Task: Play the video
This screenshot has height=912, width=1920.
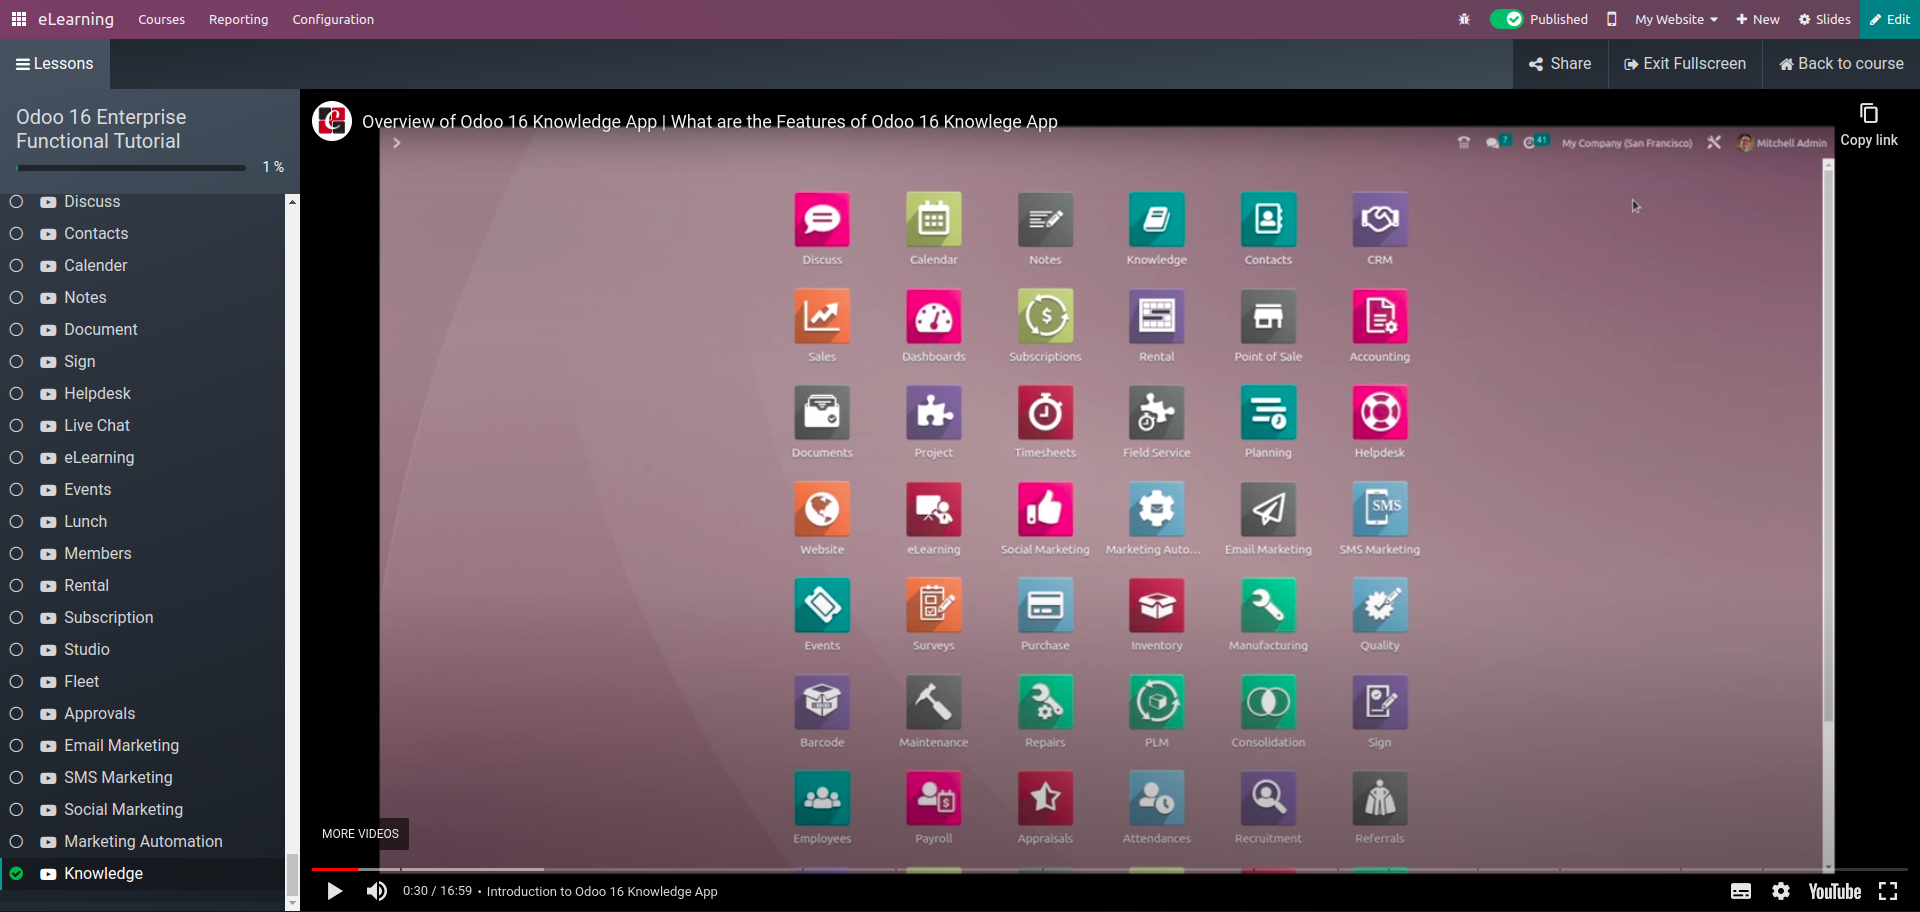Action: (x=335, y=891)
